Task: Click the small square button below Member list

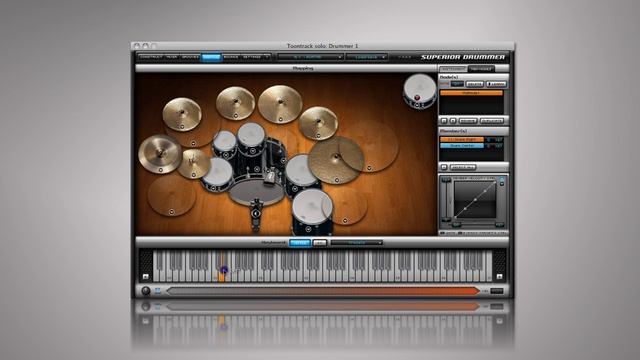Action: click(444, 167)
